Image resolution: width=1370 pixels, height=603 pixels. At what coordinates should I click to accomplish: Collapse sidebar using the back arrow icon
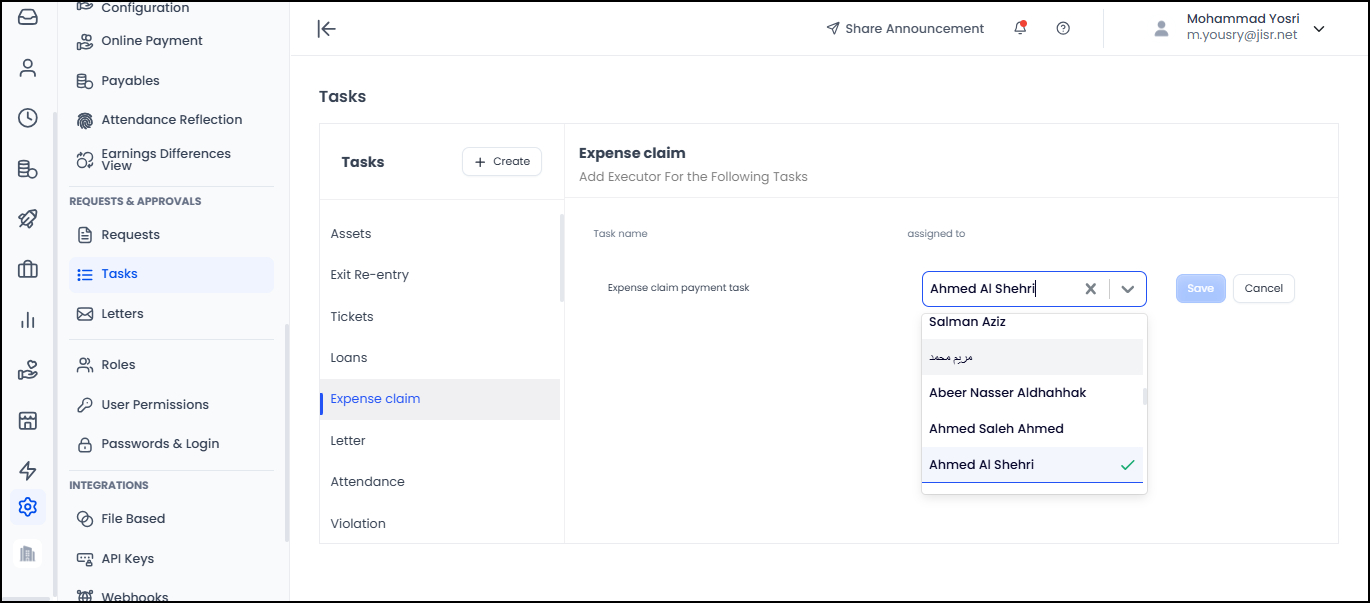(x=326, y=28)
